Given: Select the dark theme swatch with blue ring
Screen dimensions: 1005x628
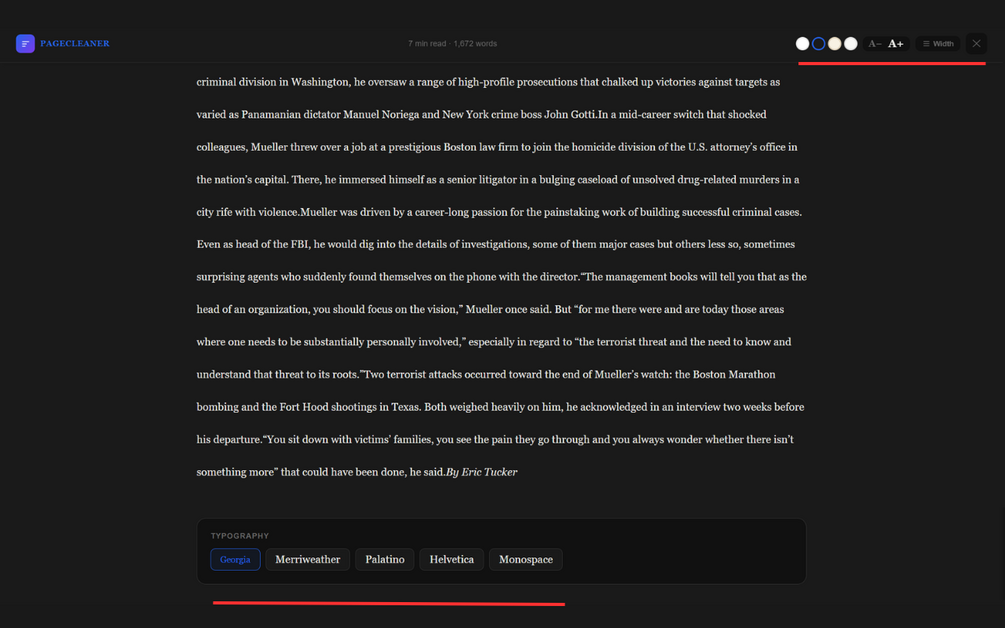Looking at the screenshot, I should tap(818, 44).
